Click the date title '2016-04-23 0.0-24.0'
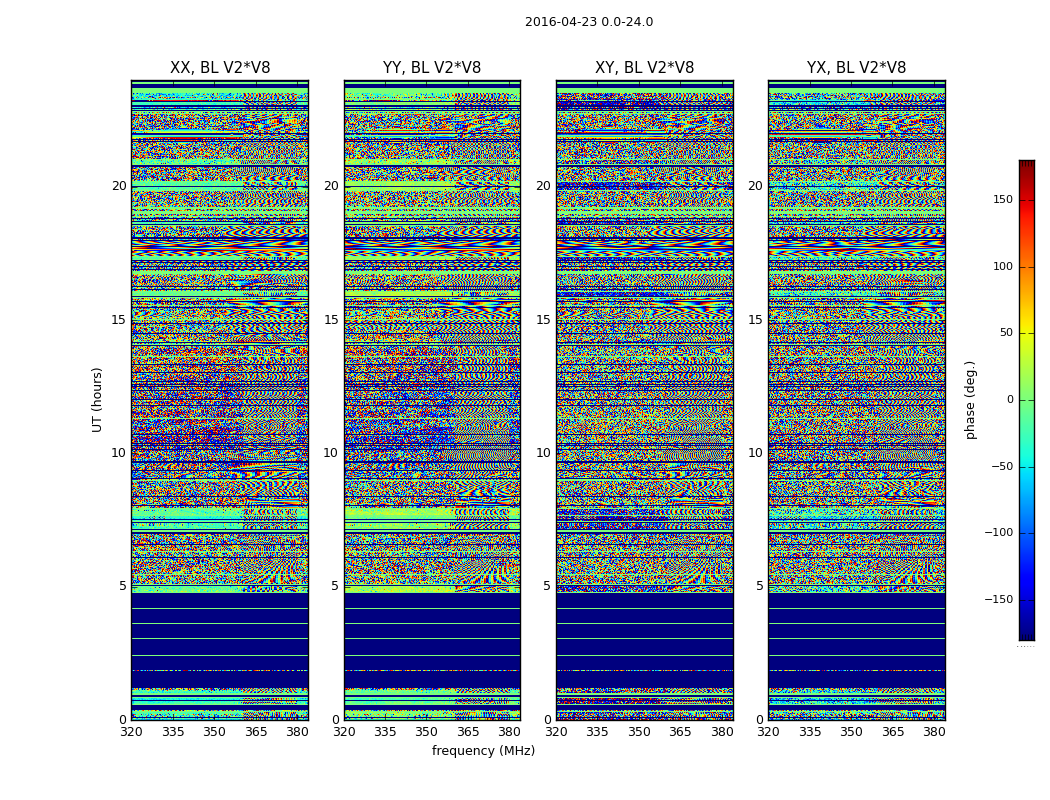The height and width of the screenshot is (800, 1050). 589,22
